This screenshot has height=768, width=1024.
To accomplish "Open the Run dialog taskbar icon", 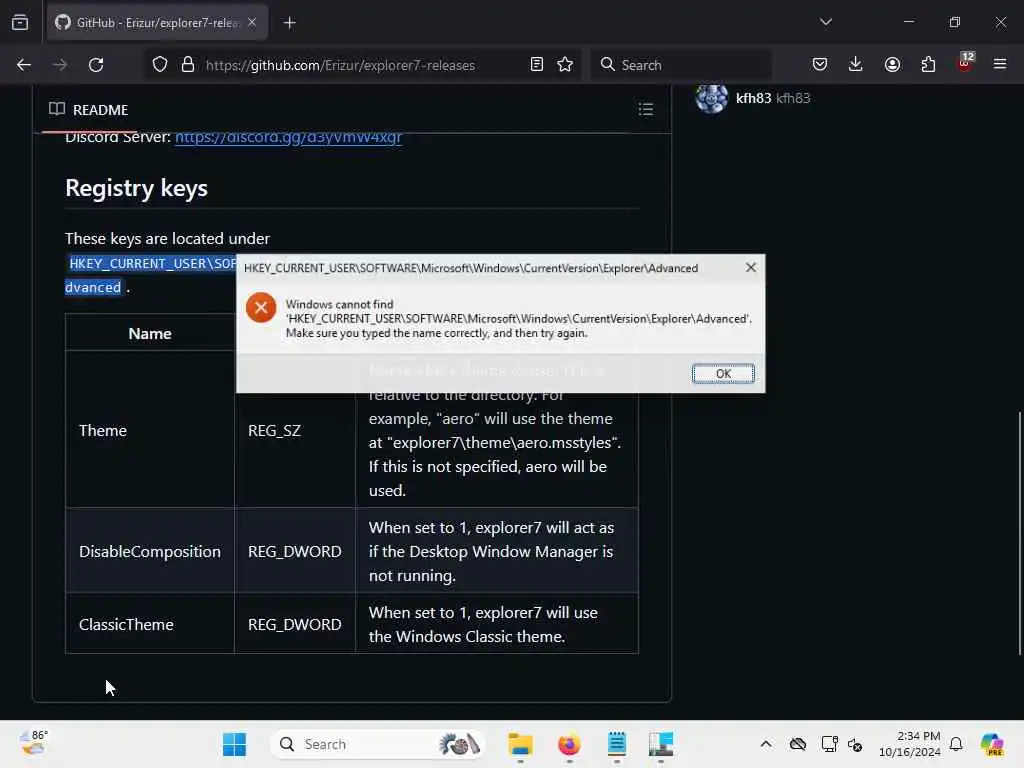I will [x=661, y=744].
